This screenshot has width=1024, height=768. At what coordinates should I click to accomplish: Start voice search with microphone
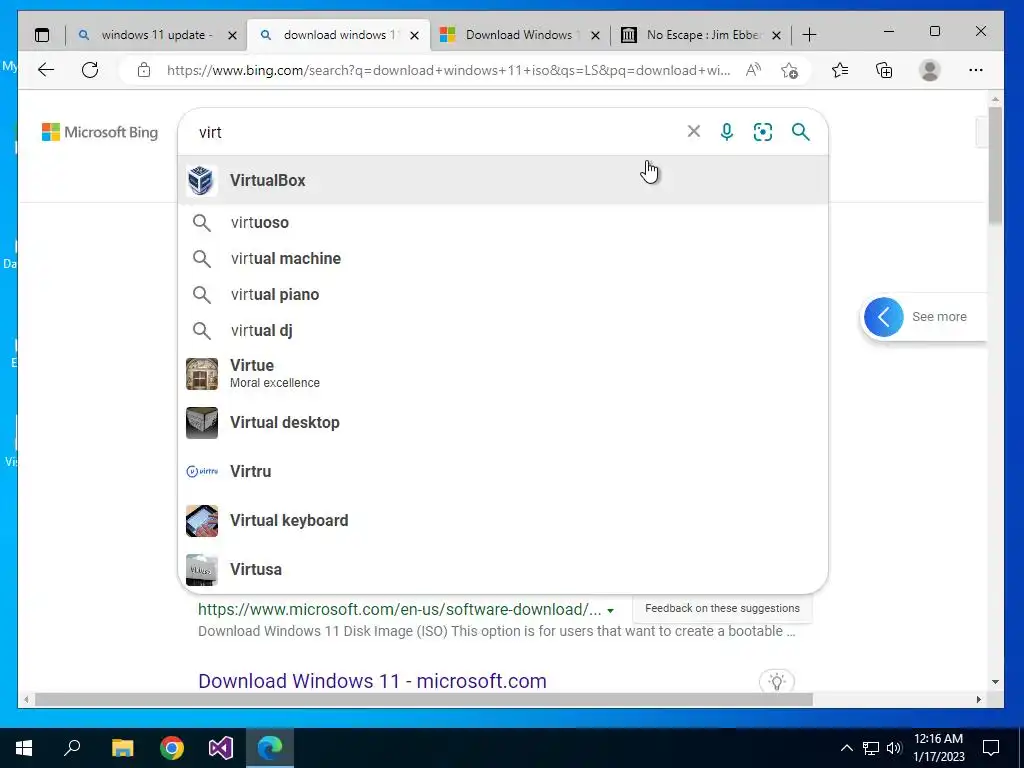tap(727, 132)
